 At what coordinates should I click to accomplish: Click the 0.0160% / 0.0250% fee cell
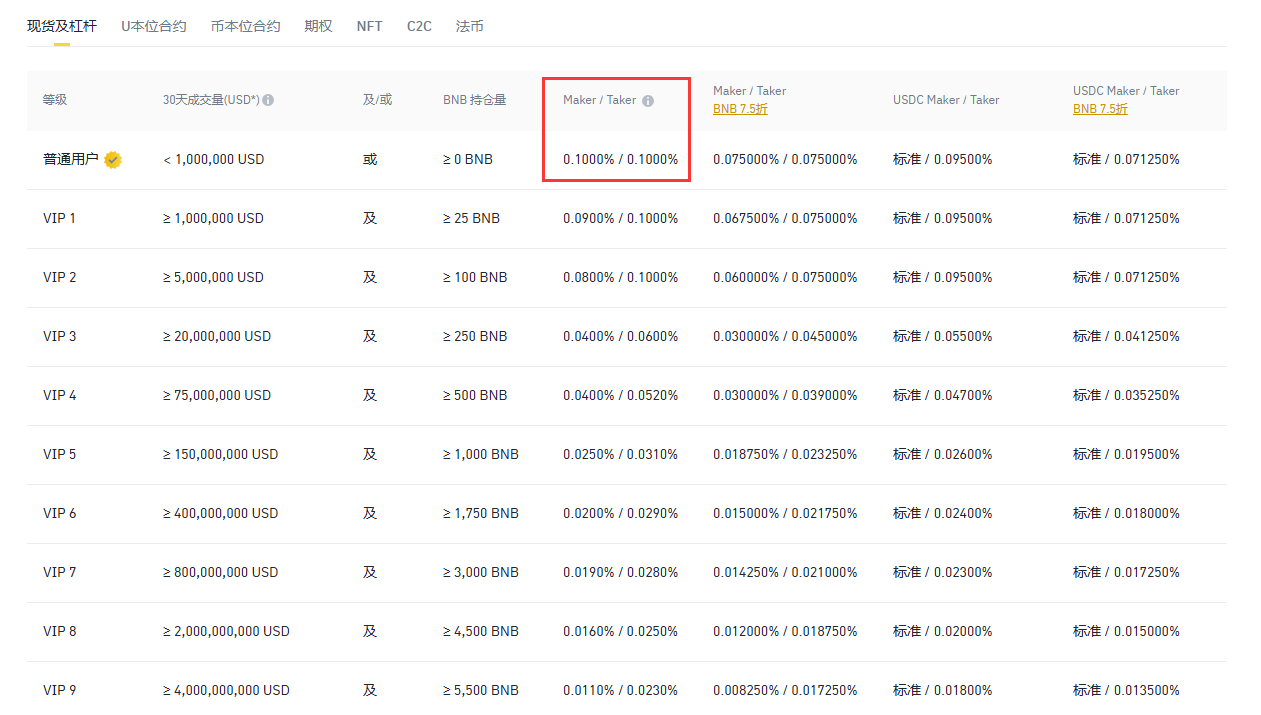pos(621,631)
